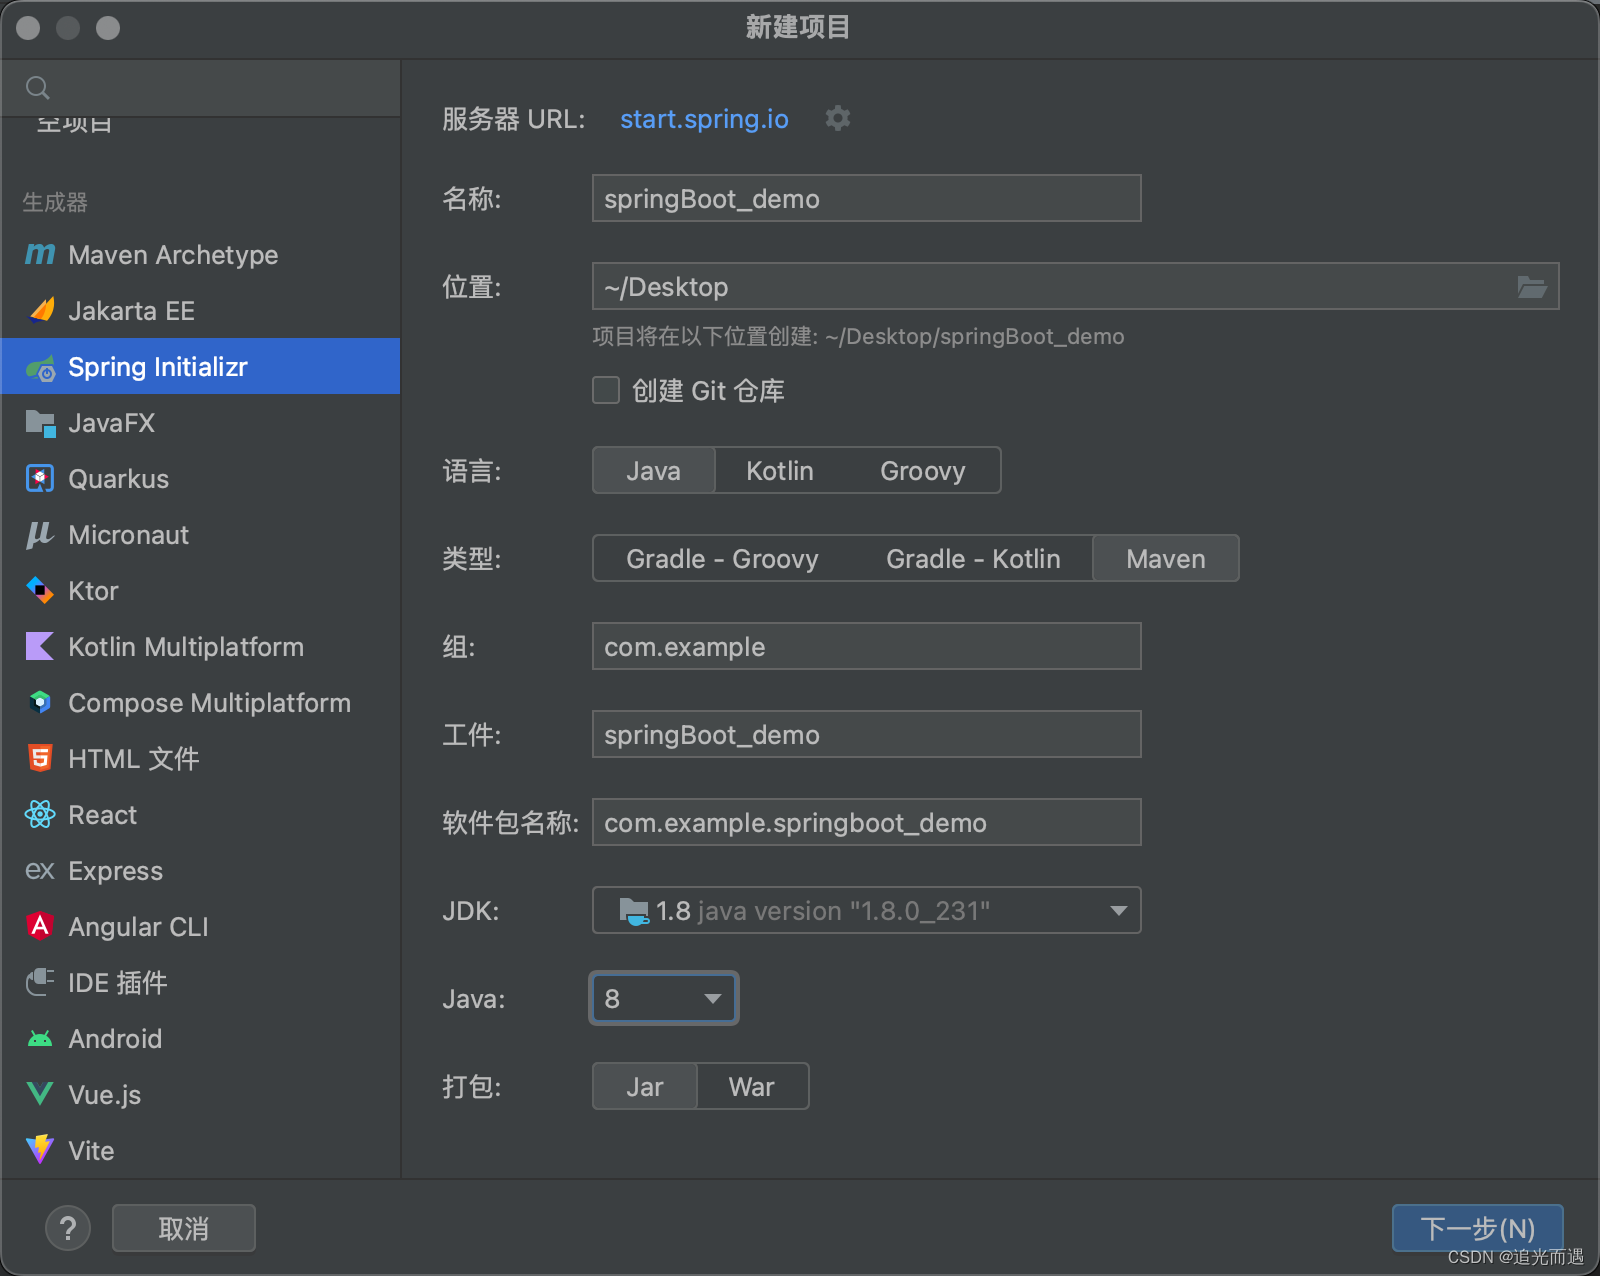1600x1276 pixels.
Task: Select Micronaut in the generator list
Action: pyautogui.click(x=200, y=535)
